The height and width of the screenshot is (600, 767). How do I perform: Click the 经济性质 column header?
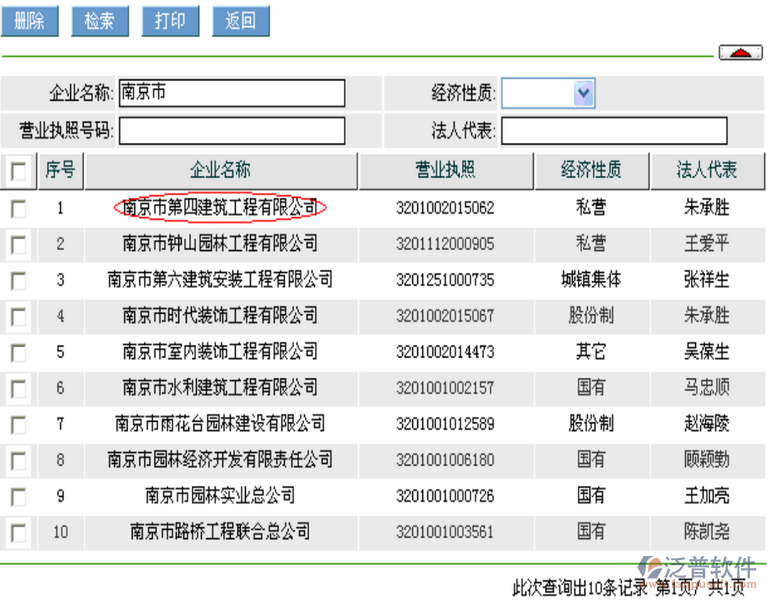[591, 170]
